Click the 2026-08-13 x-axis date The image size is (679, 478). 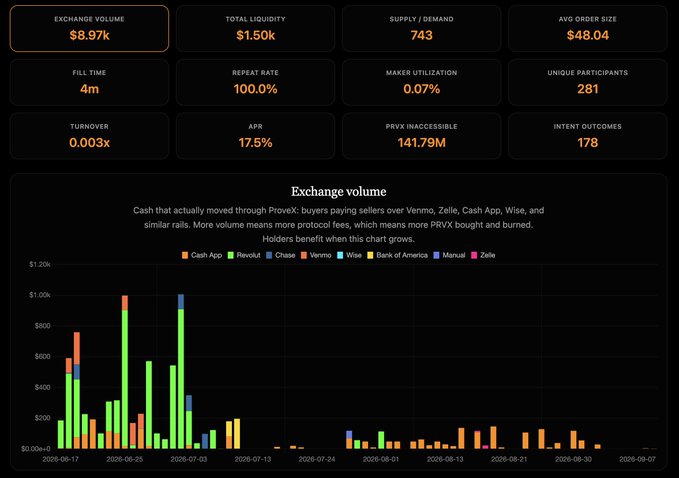[445, 459]
